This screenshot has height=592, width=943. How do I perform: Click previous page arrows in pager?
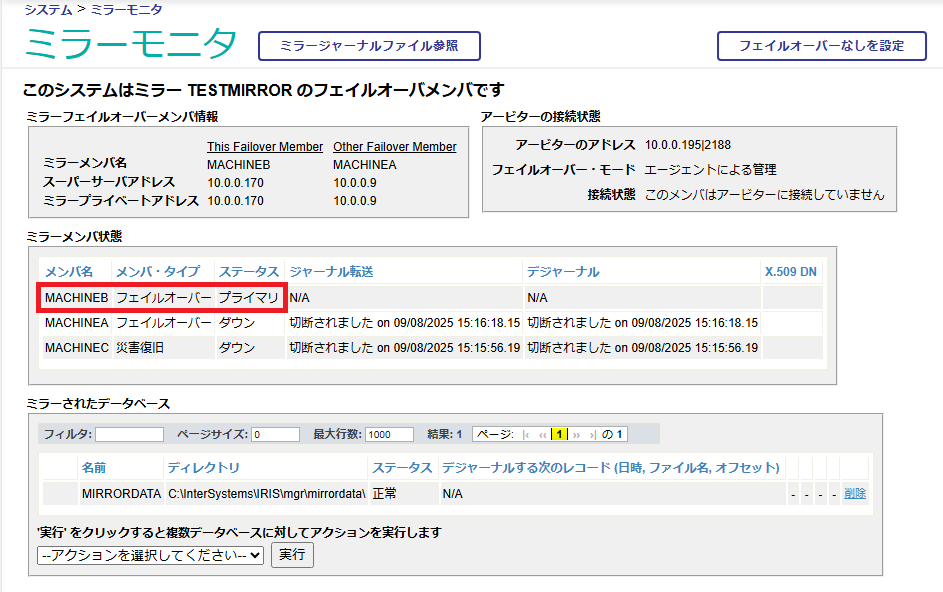click(x=543, y=435)
